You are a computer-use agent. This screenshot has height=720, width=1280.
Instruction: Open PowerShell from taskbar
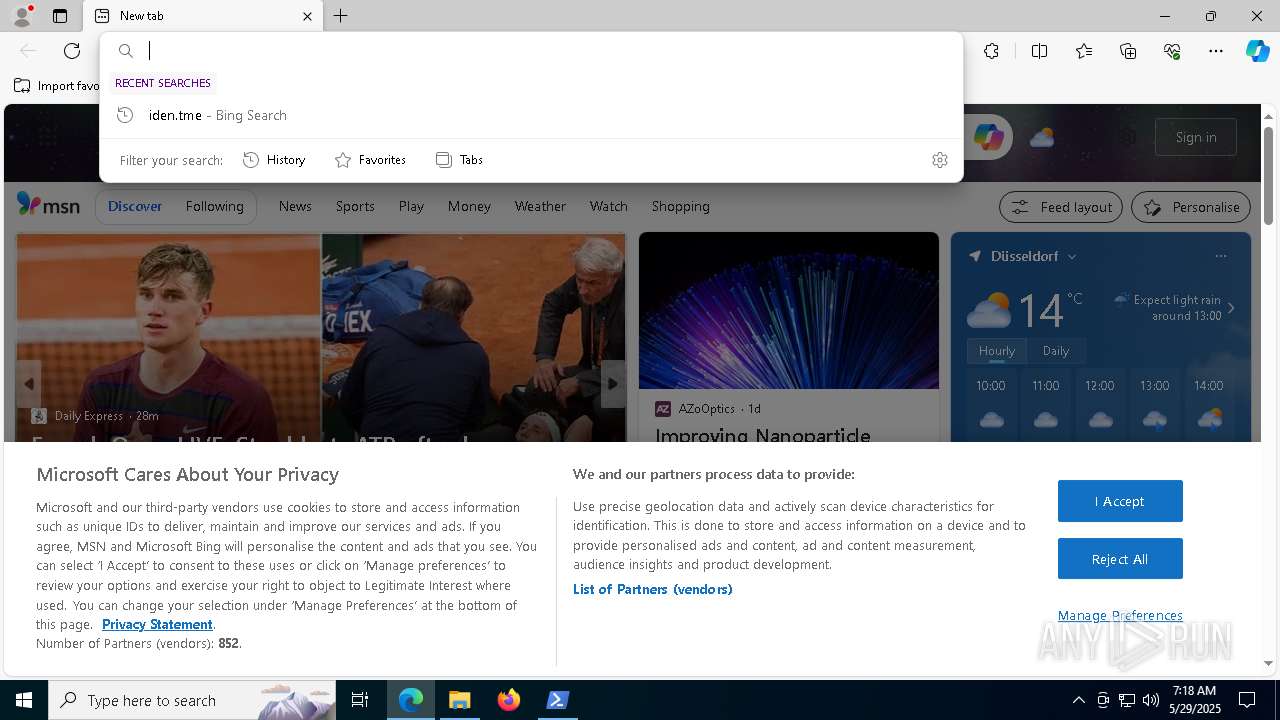pos(558,700)
